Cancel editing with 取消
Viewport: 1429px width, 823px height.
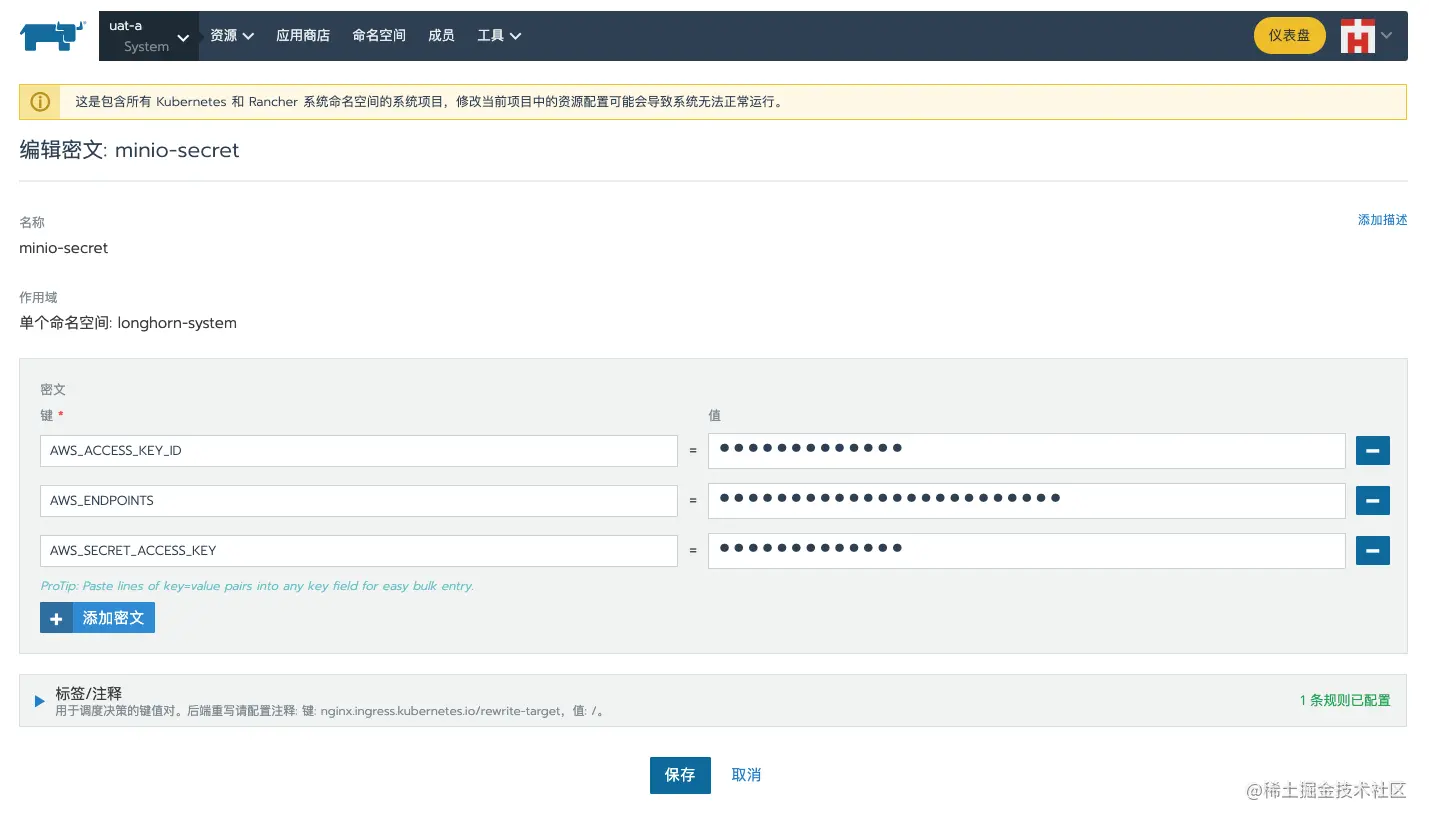[746, 775]
